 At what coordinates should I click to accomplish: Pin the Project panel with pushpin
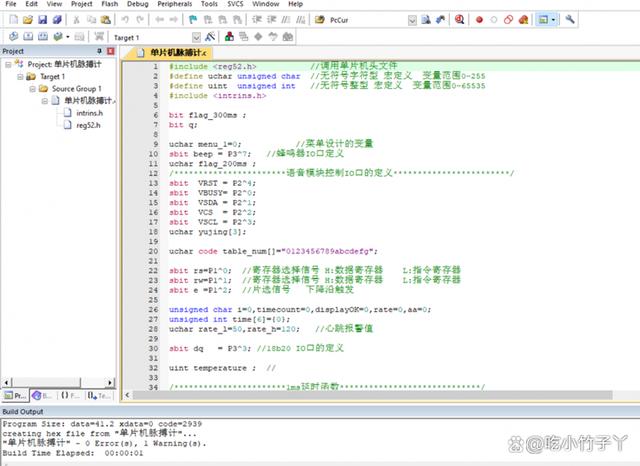(x=99, y=51)
